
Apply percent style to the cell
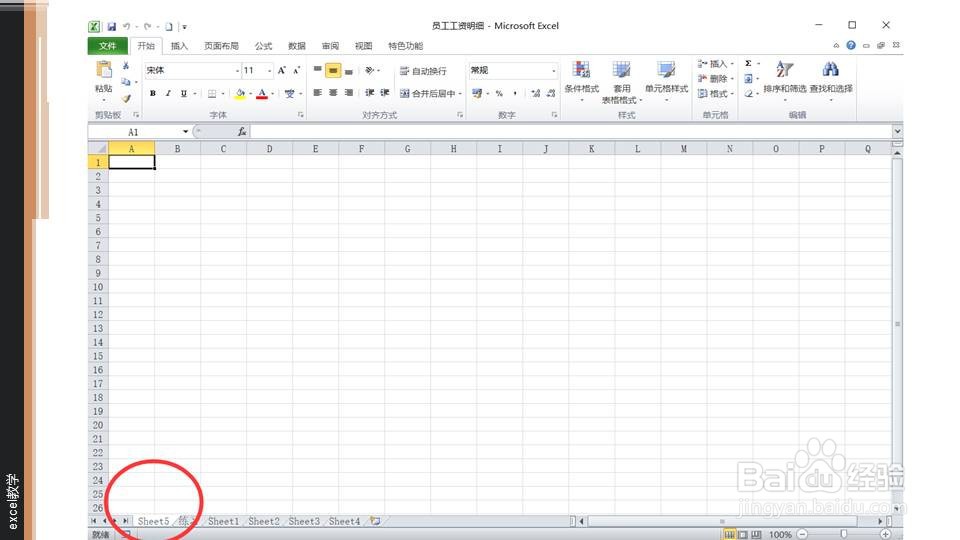(500, 94)
